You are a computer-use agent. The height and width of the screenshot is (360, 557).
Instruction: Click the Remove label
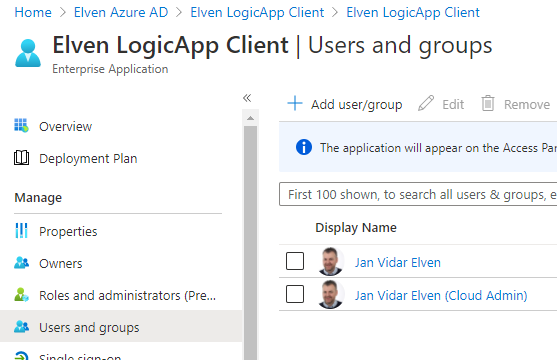[527, 104]
